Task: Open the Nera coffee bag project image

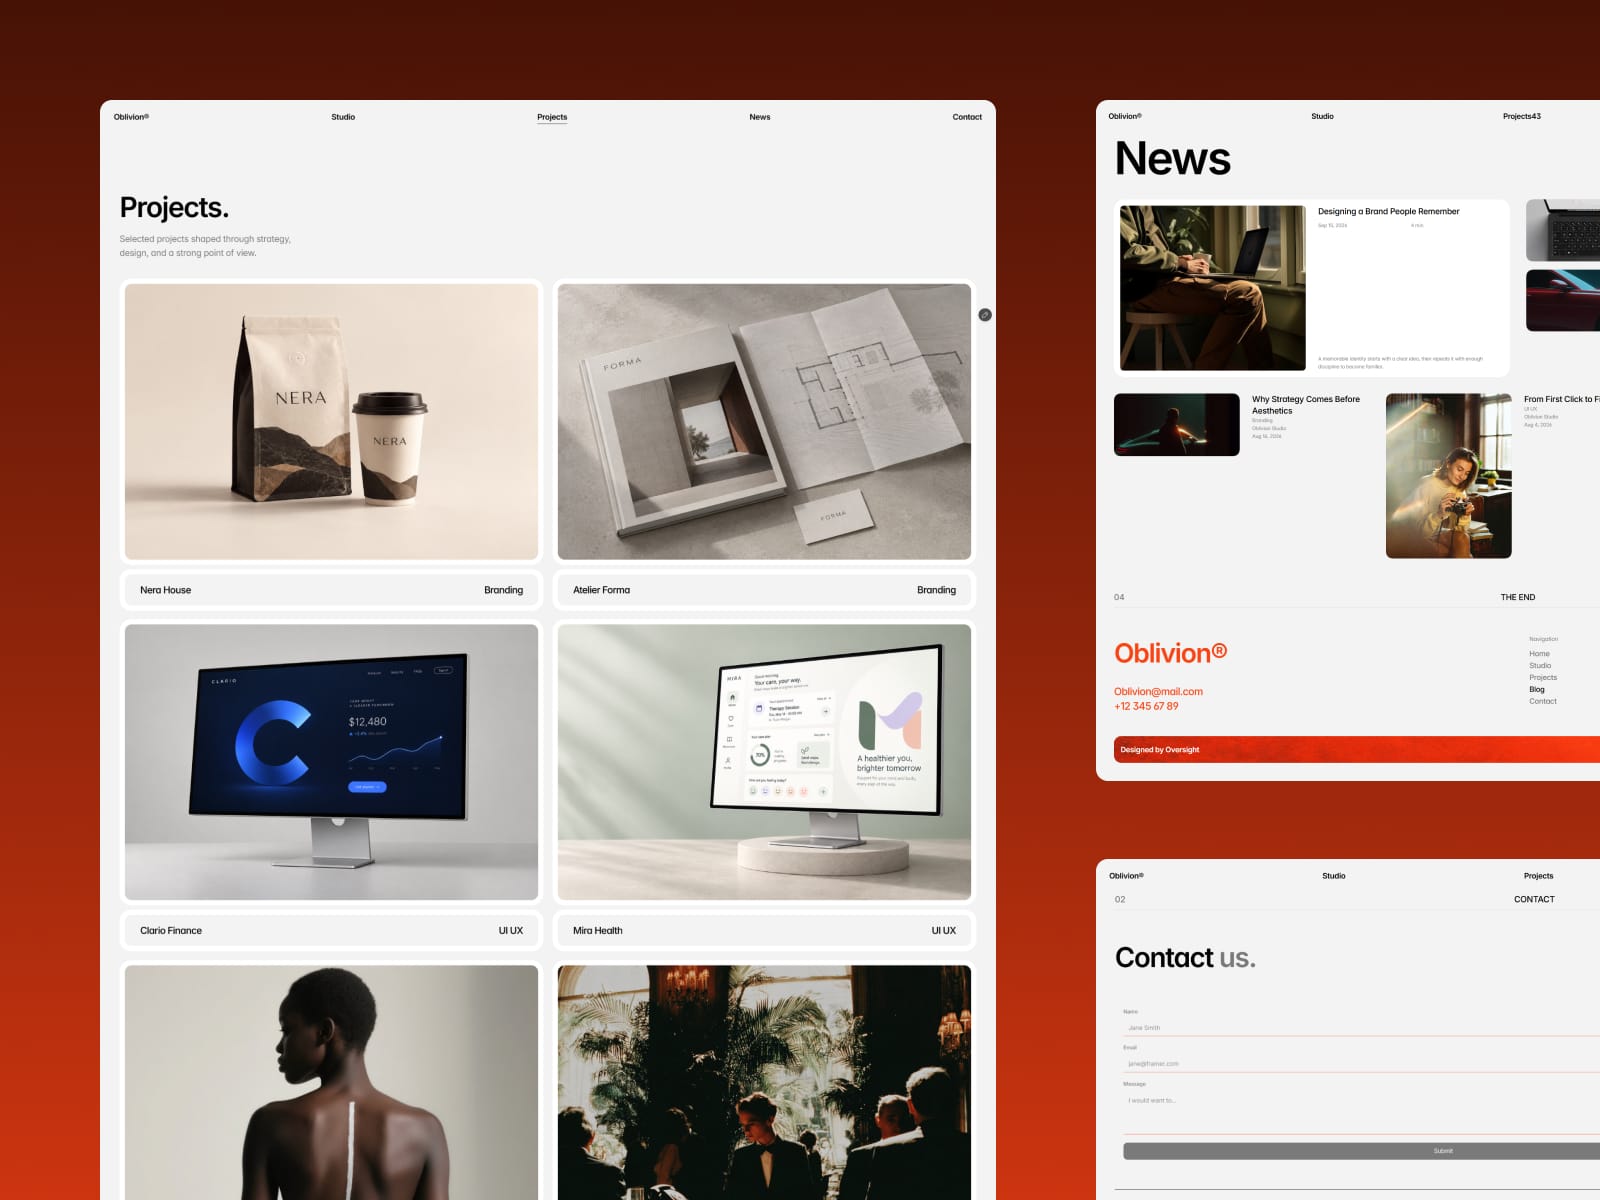Action: click(332, 422)
